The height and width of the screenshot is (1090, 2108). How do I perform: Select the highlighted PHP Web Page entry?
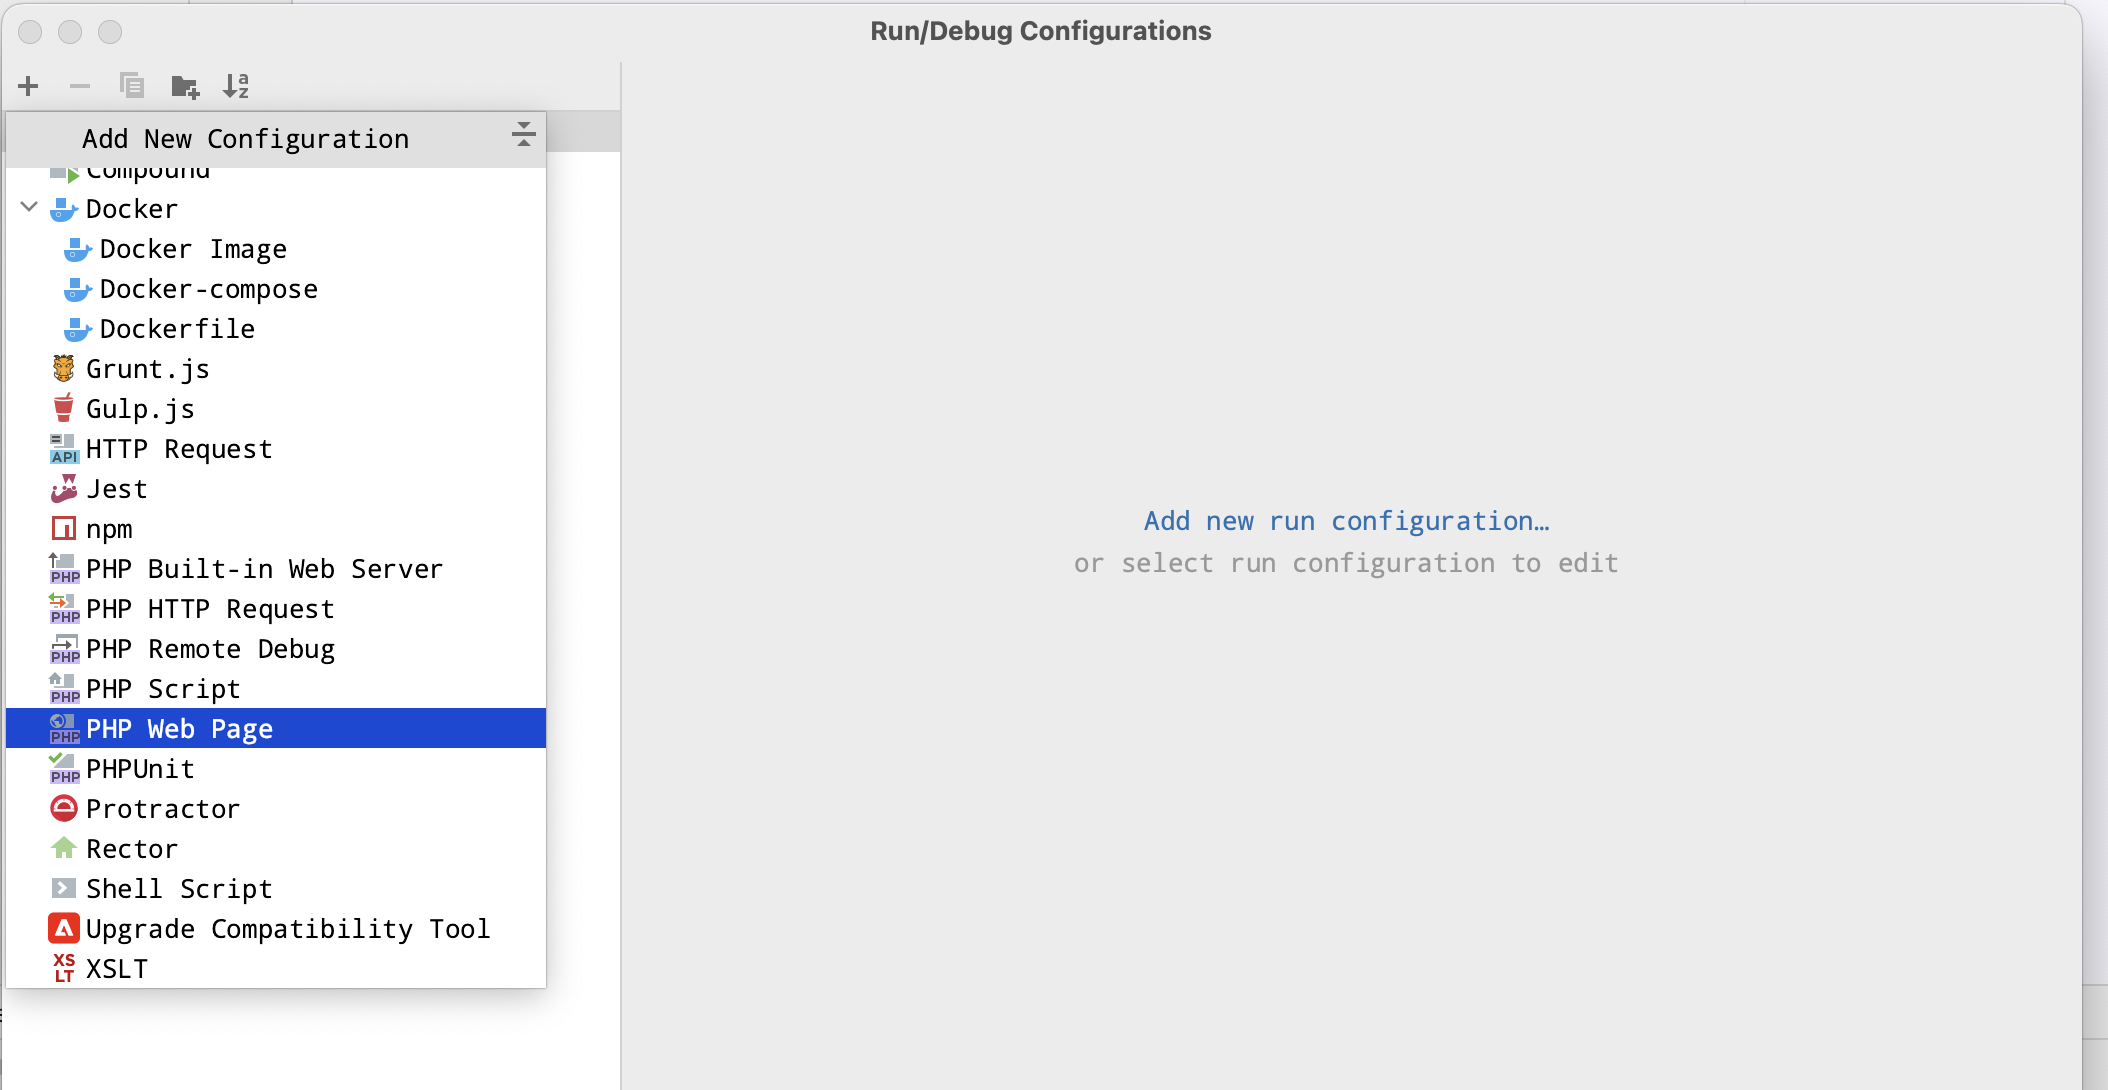tap(179, 728)
